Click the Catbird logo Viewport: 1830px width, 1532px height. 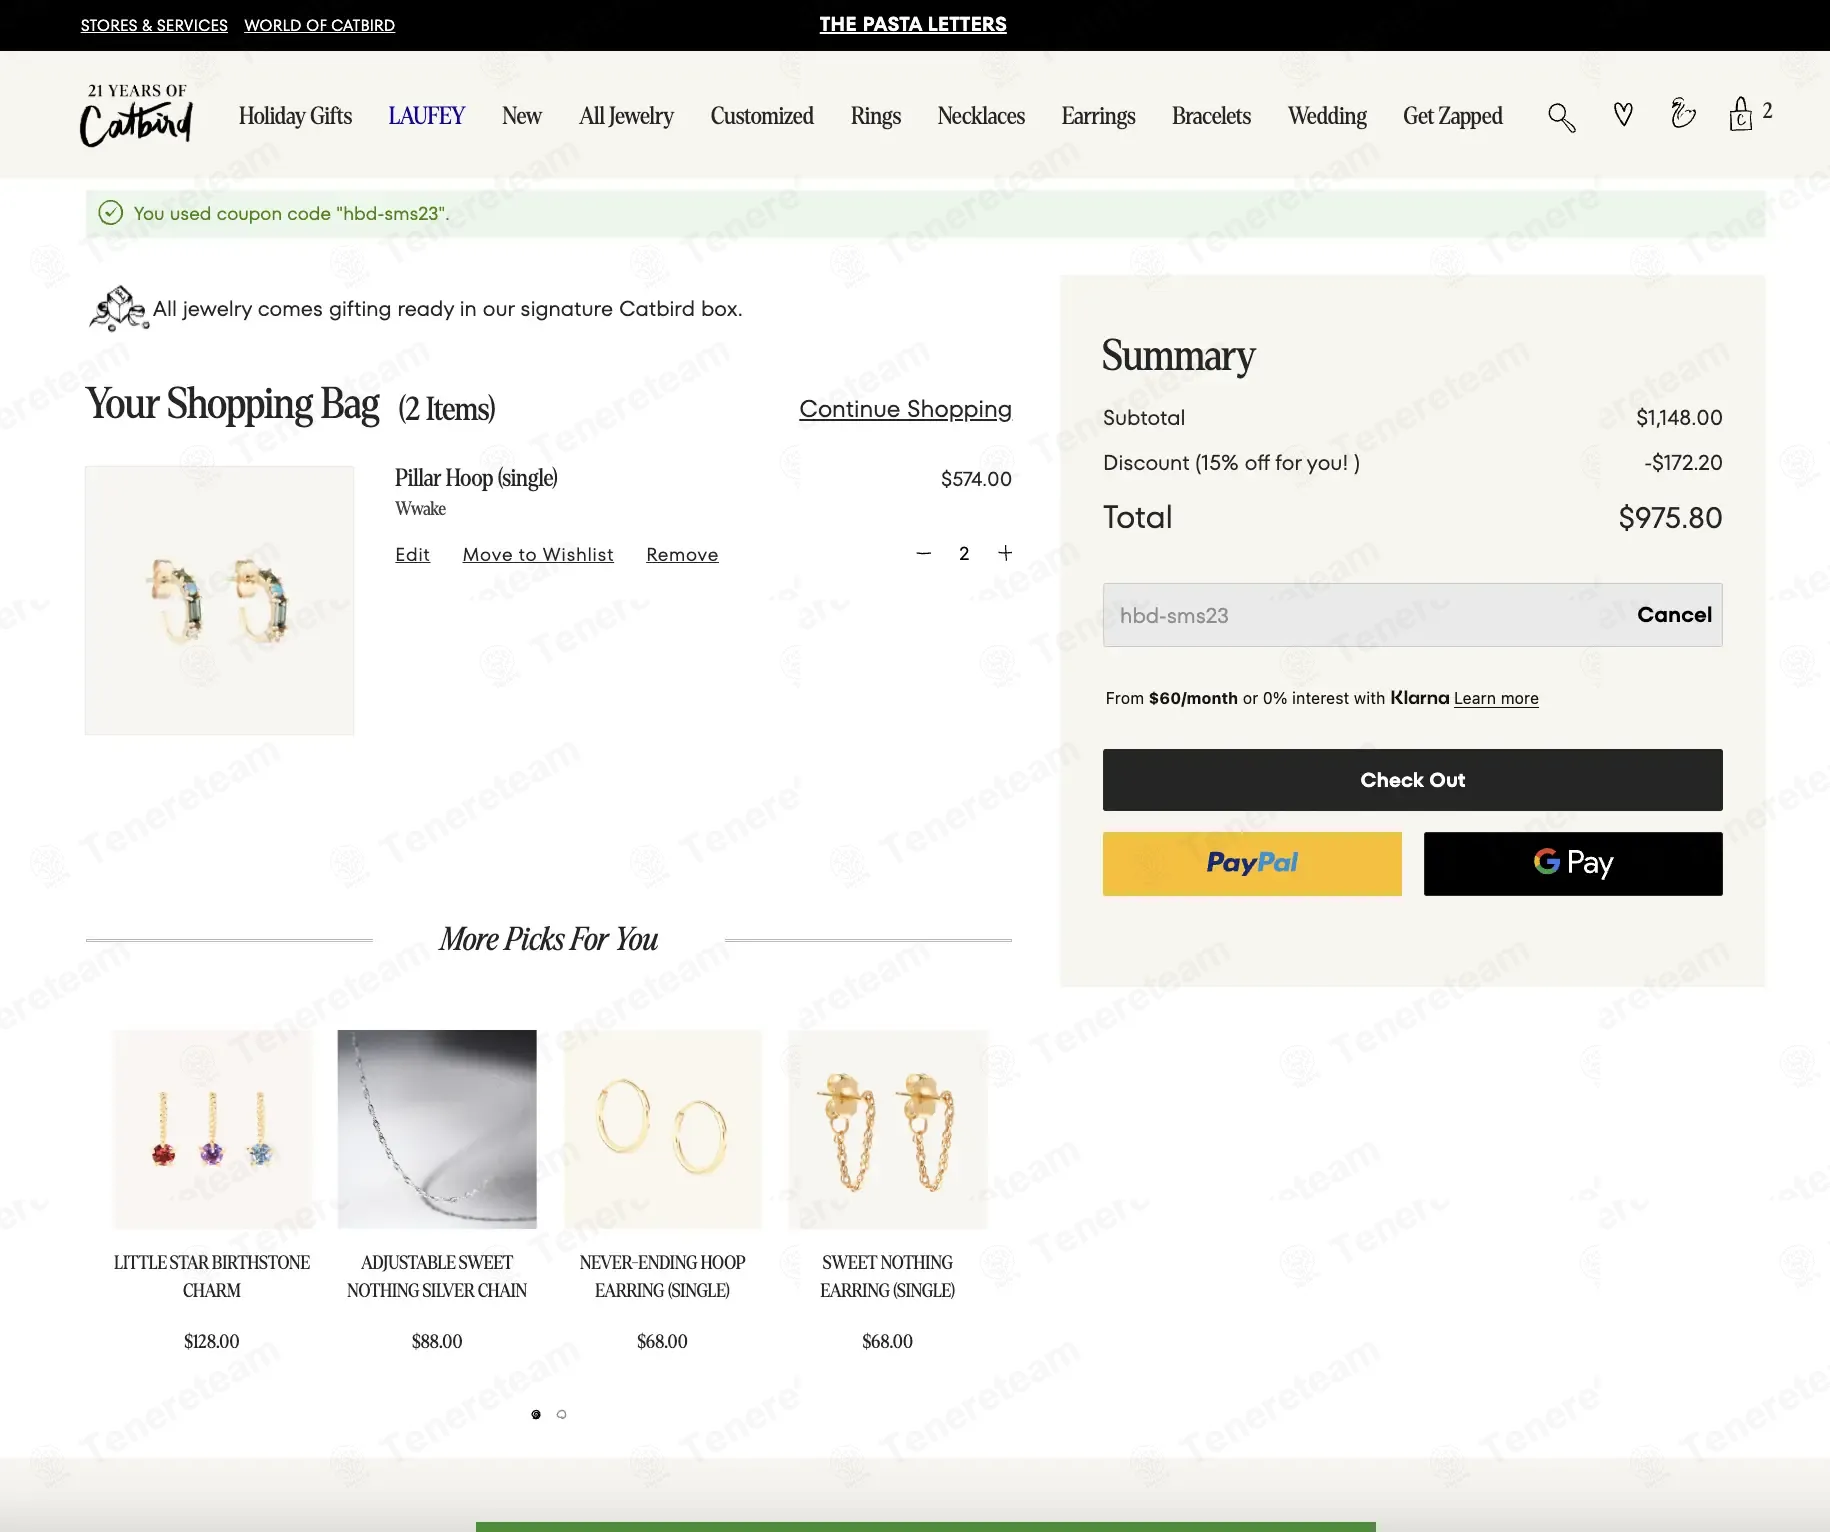tap(136, 116)
